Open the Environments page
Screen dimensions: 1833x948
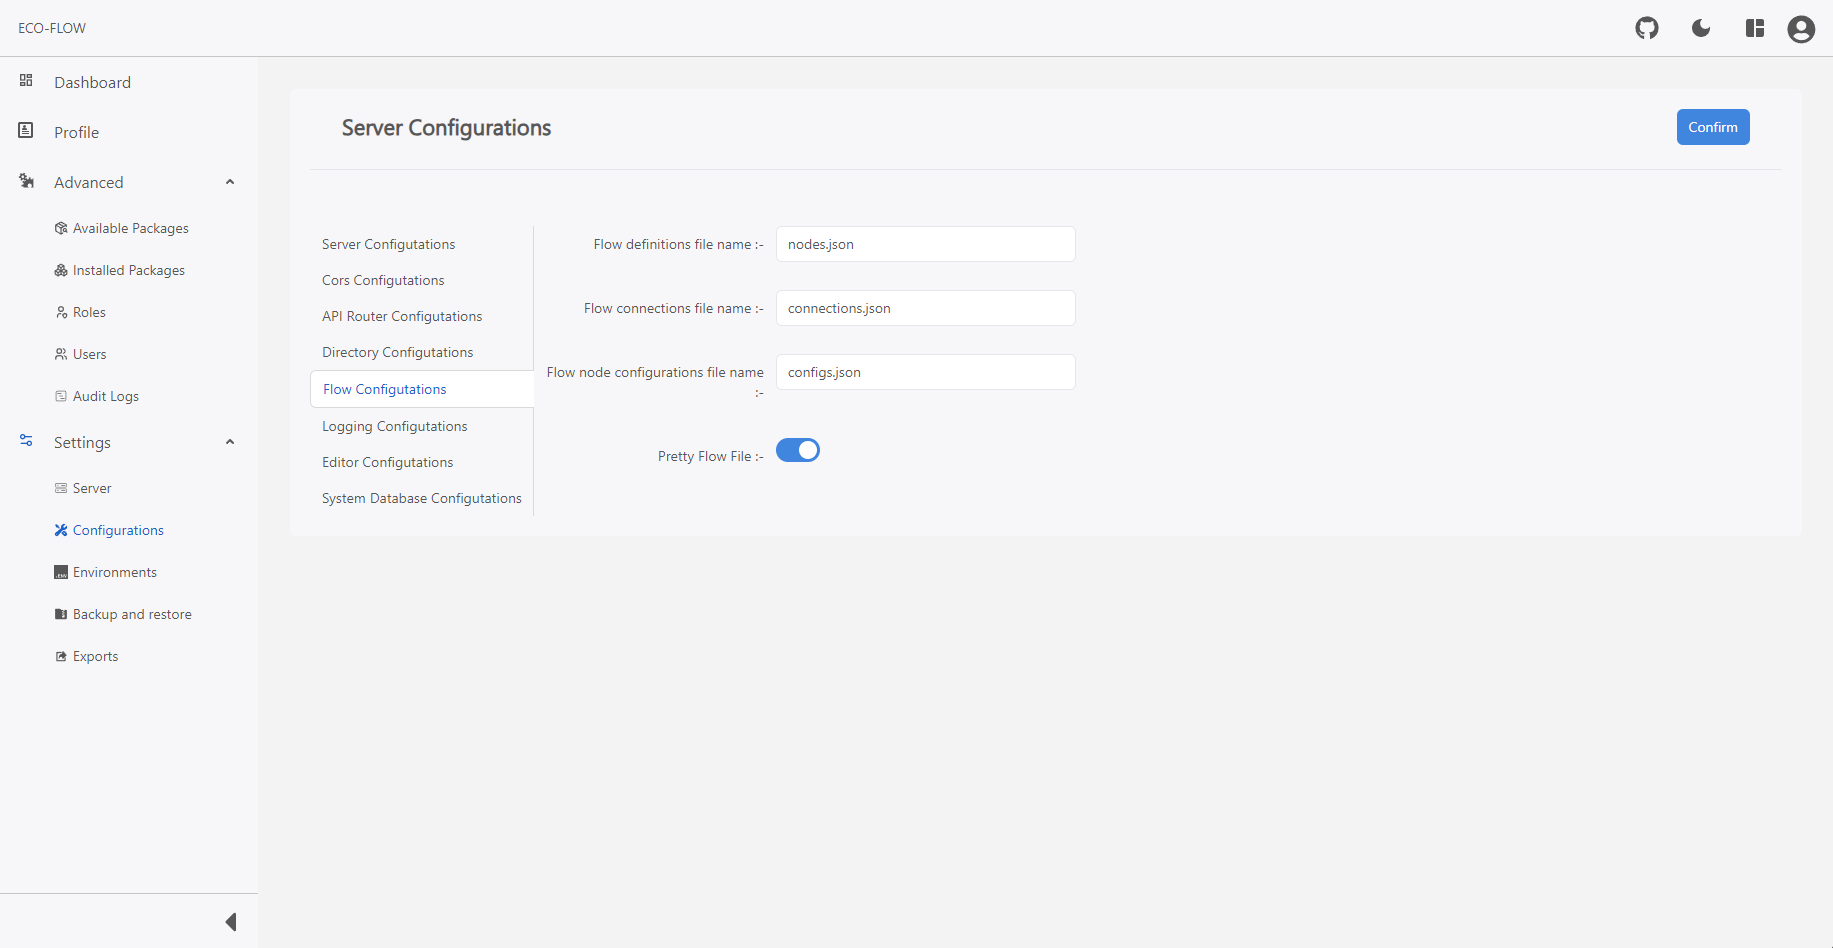[x=115, y=572]
